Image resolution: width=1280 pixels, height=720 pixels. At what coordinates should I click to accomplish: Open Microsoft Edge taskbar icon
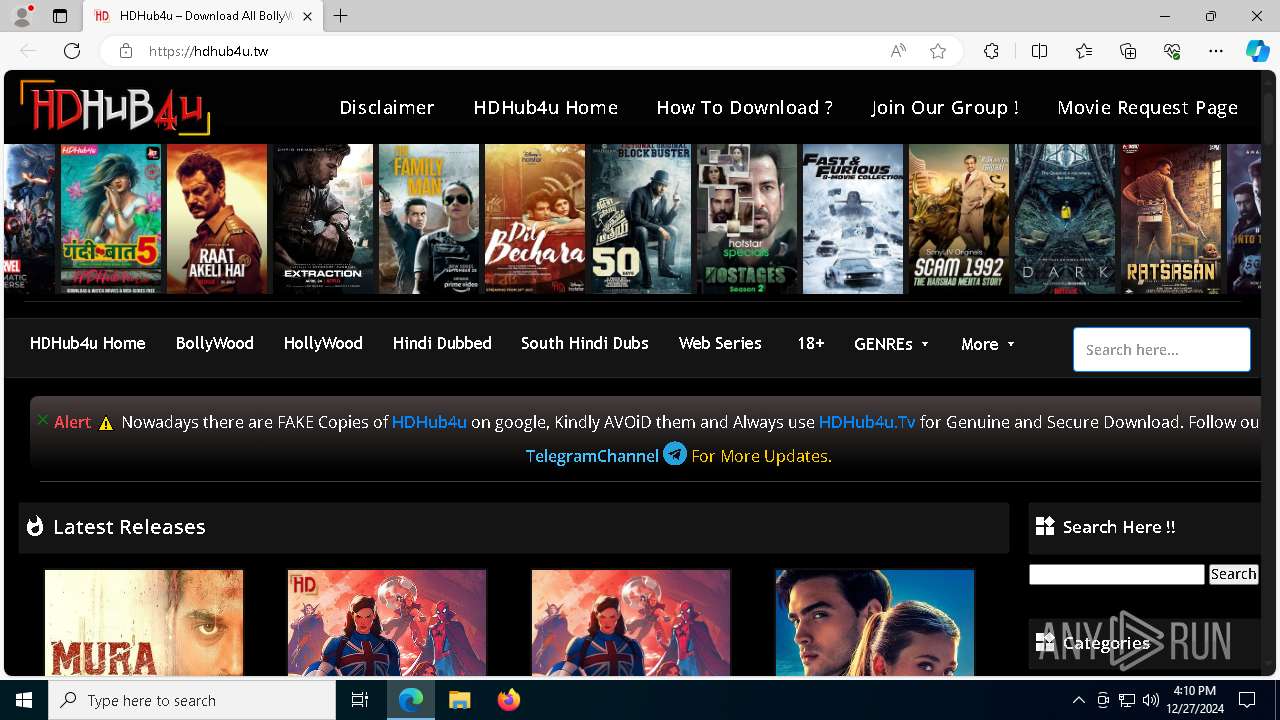tap(411, 700)
